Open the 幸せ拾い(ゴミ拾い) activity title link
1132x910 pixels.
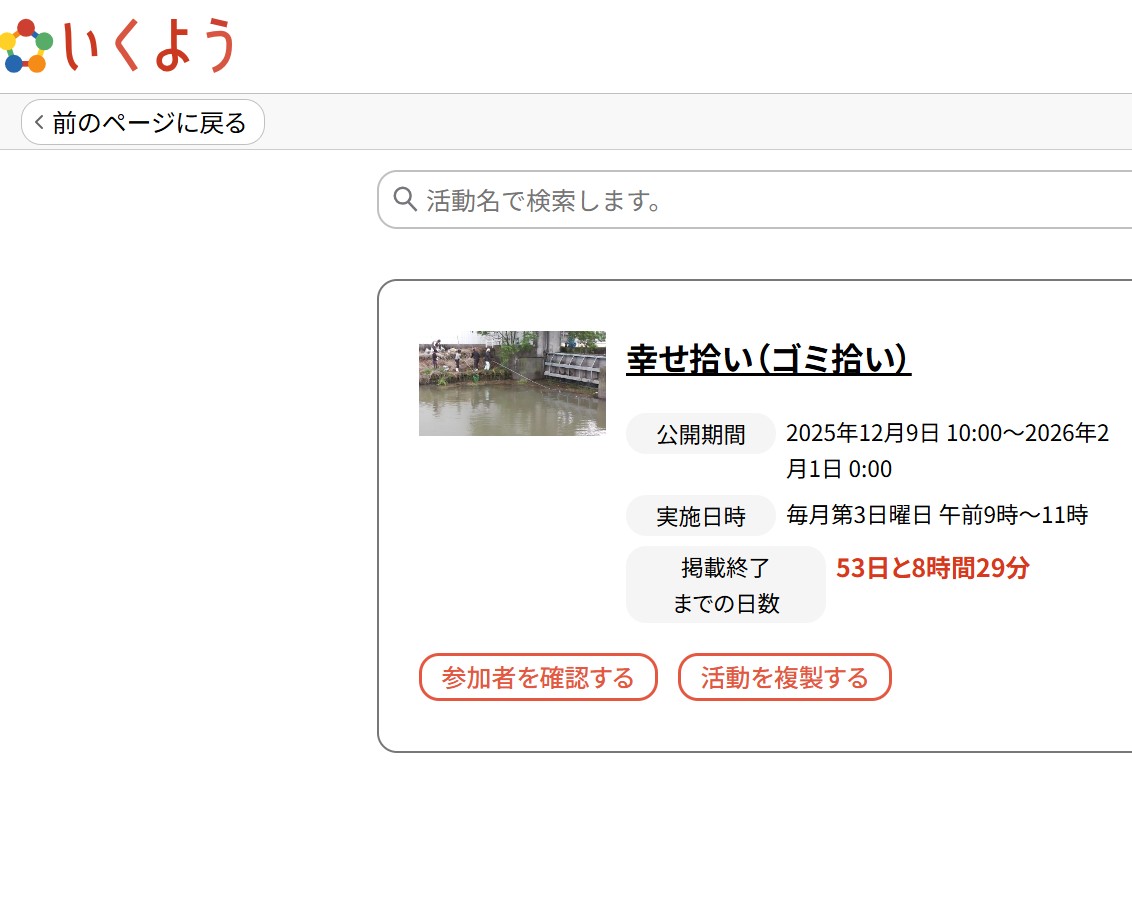[x=768, y=359]
